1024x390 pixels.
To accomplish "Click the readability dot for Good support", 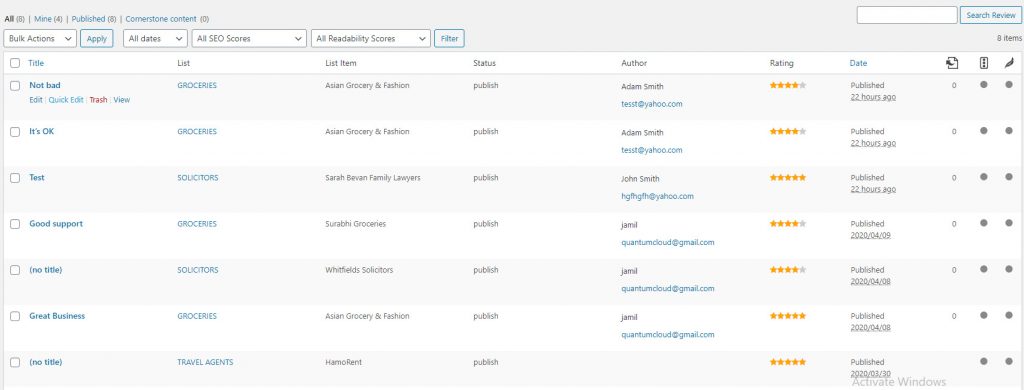I will (x=1009, y=223).
